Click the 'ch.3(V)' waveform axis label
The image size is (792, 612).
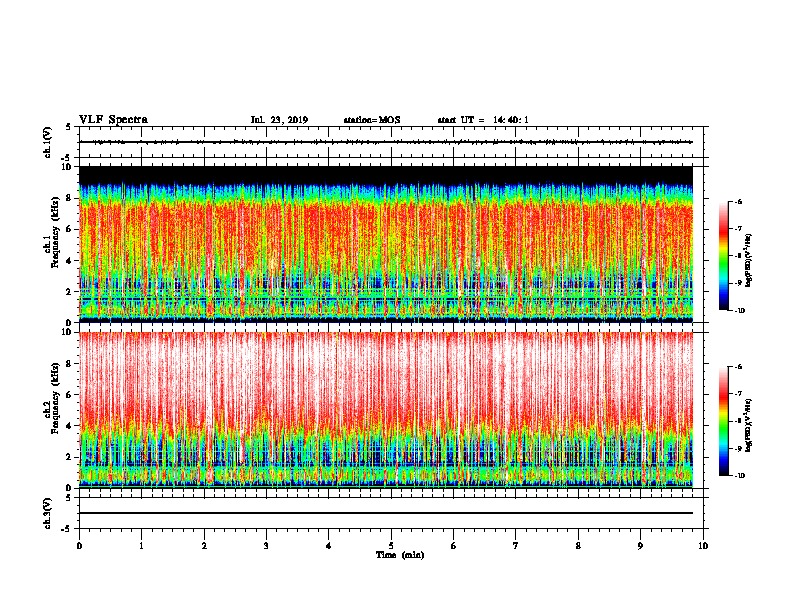coord(47,514)
